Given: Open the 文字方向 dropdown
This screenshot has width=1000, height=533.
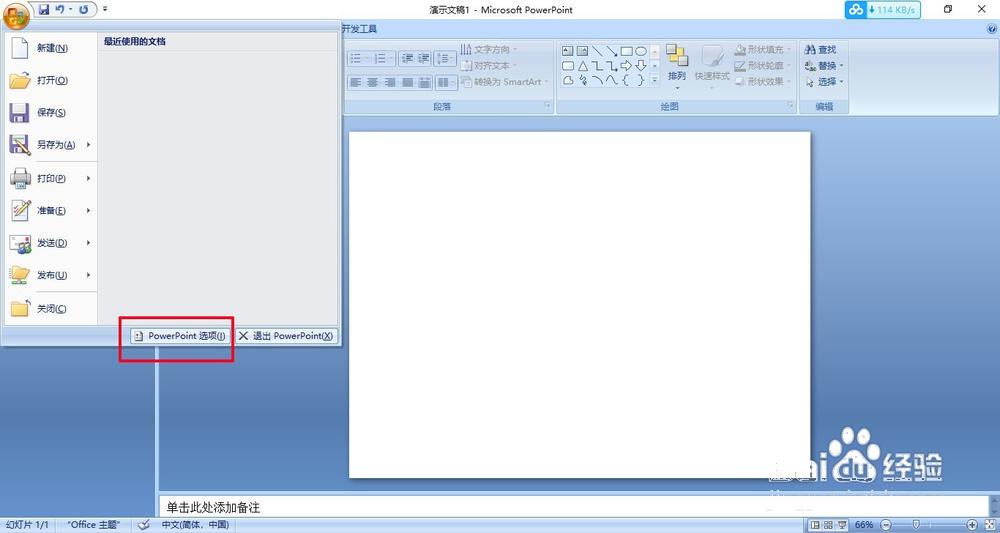Looking at the screenshot, I should coord(489,49).
